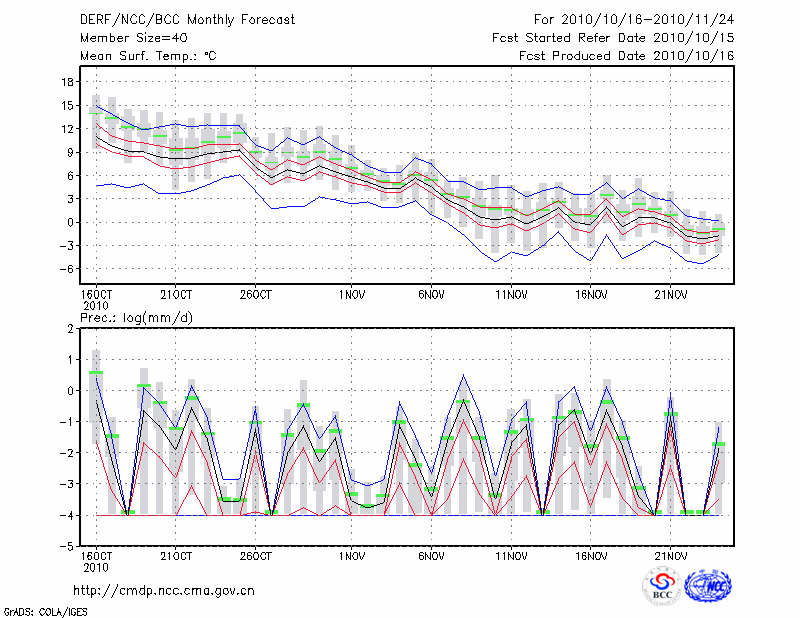Screen dimensions: 800x618
Task: Click the BCC logo
Action: coord(661,587)
